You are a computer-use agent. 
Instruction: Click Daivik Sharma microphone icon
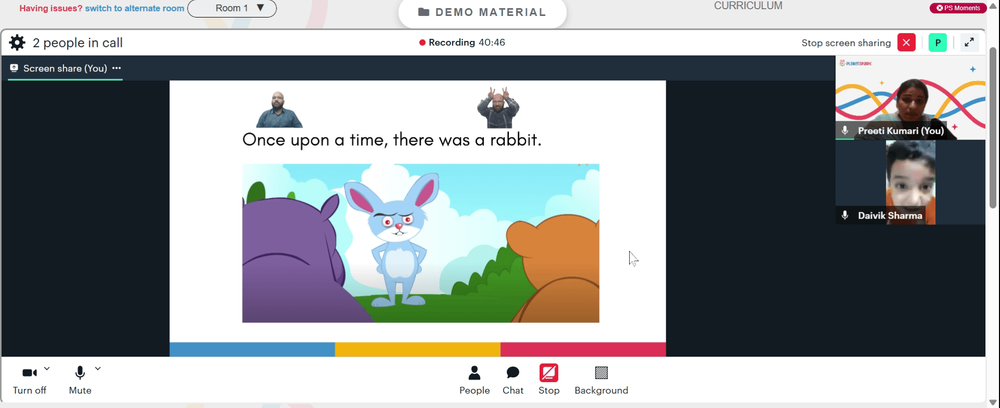845,215
